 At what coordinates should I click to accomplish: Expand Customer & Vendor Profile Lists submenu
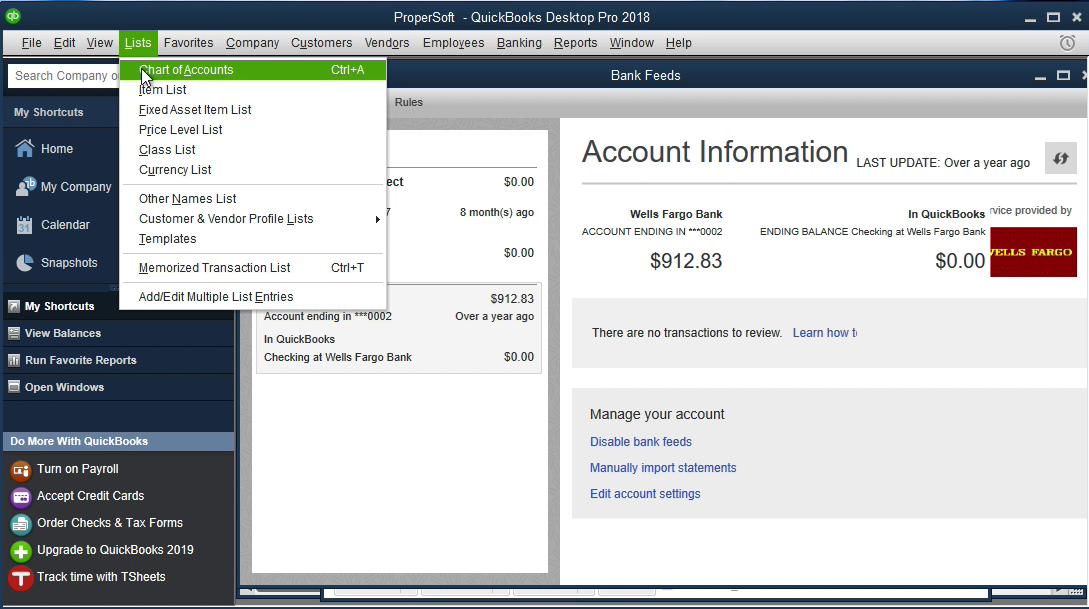(253, 219)
